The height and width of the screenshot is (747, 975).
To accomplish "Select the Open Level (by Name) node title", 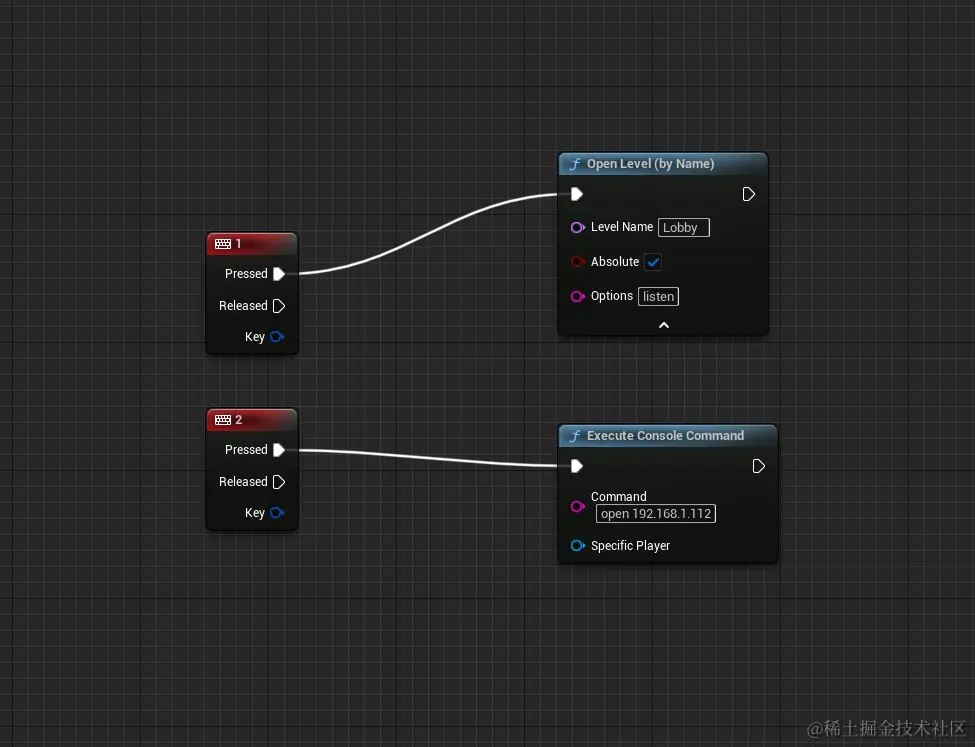I will (650, 164).
